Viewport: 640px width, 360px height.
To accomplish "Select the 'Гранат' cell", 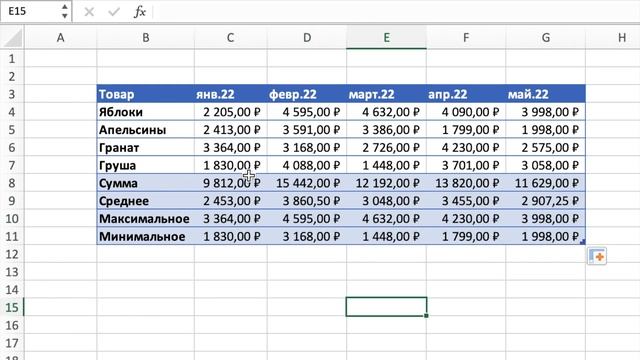I will pyautogui.click(x=146, y=148).
